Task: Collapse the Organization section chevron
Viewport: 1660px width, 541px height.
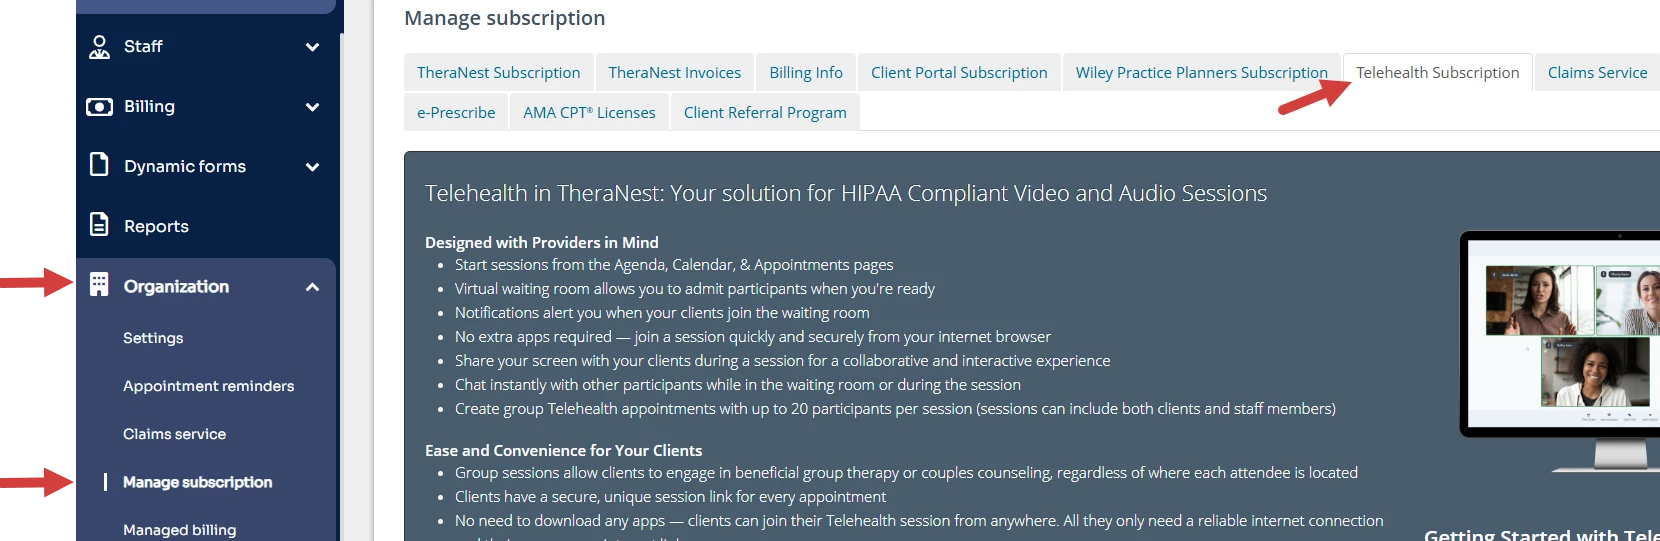Action: pos(312,287)
